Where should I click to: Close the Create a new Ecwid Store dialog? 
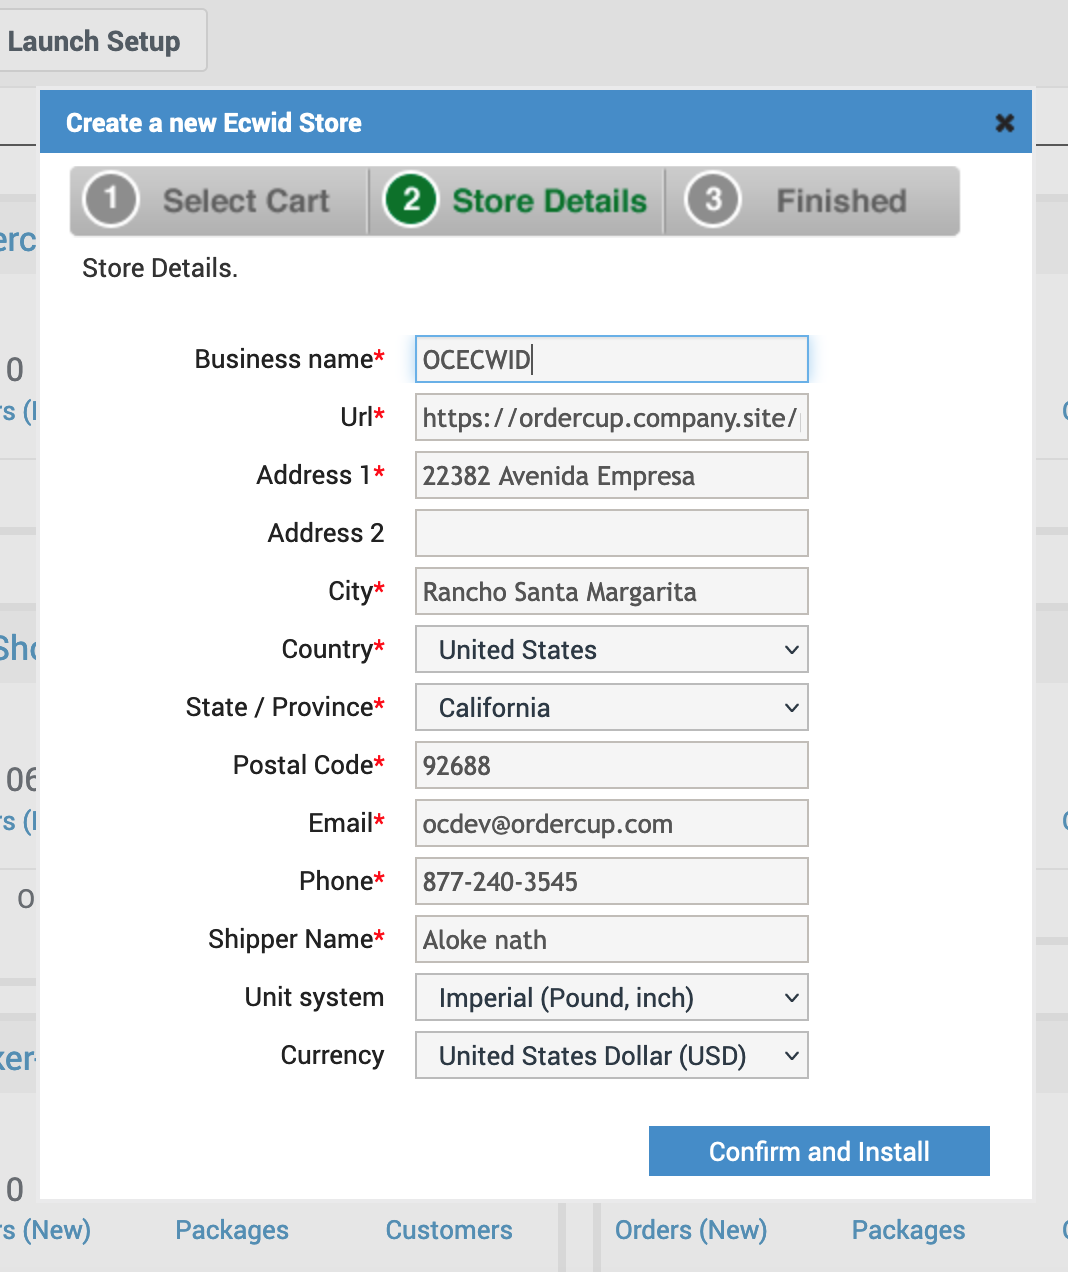(x=1005, y=123)
